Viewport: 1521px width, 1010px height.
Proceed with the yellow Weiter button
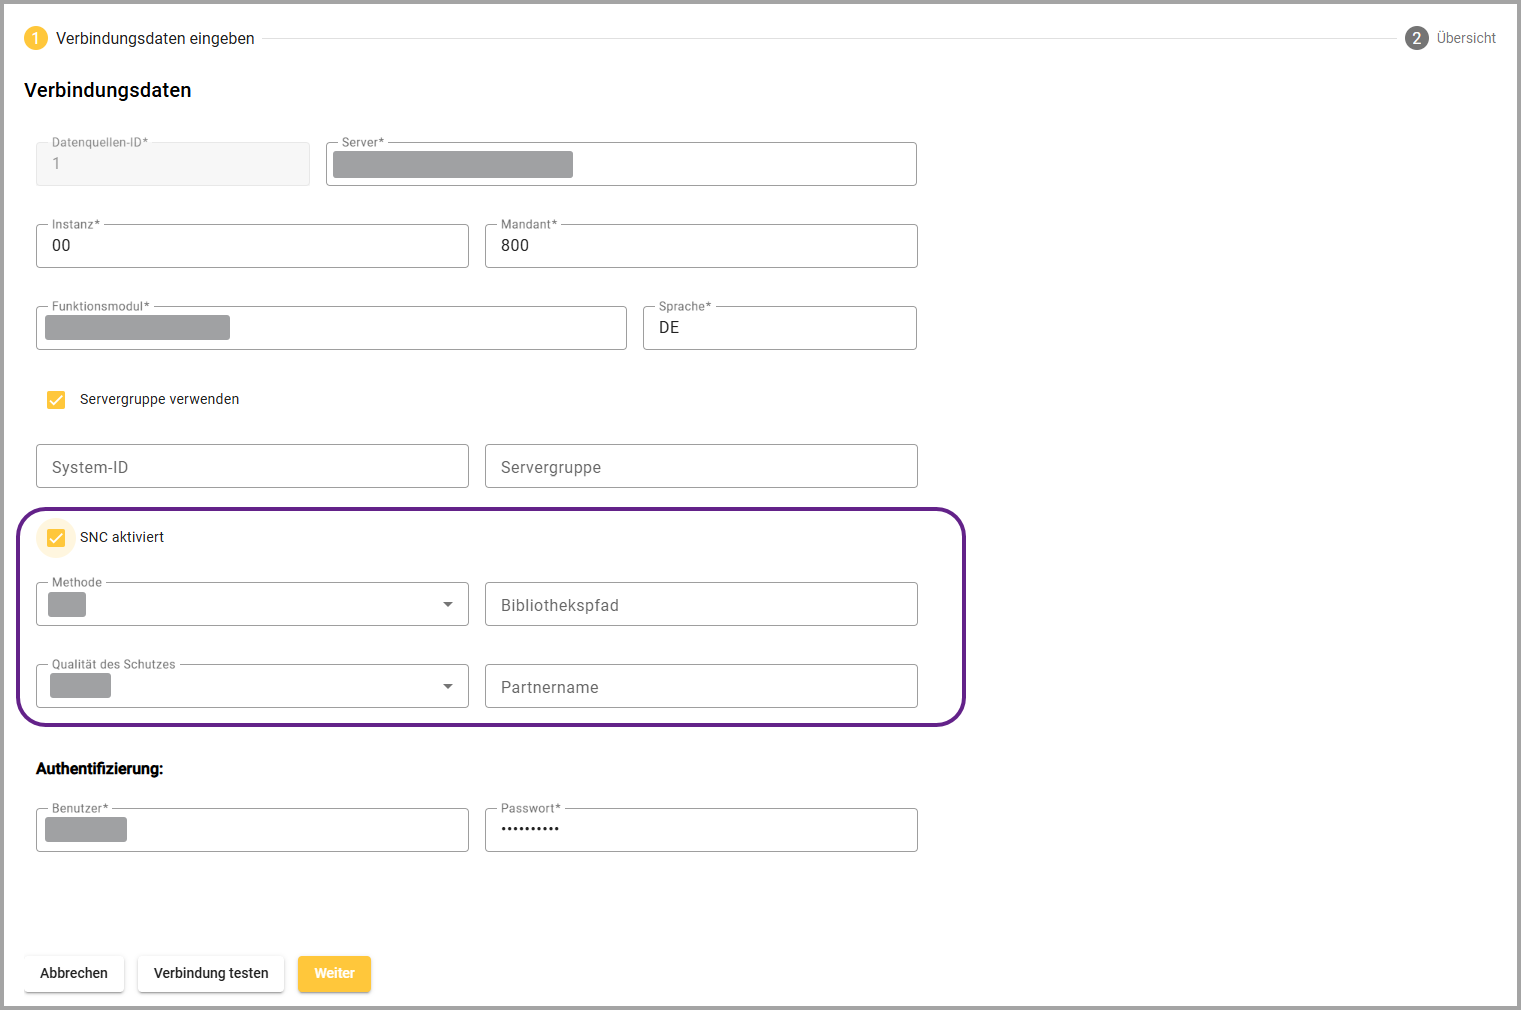(334, 973)
